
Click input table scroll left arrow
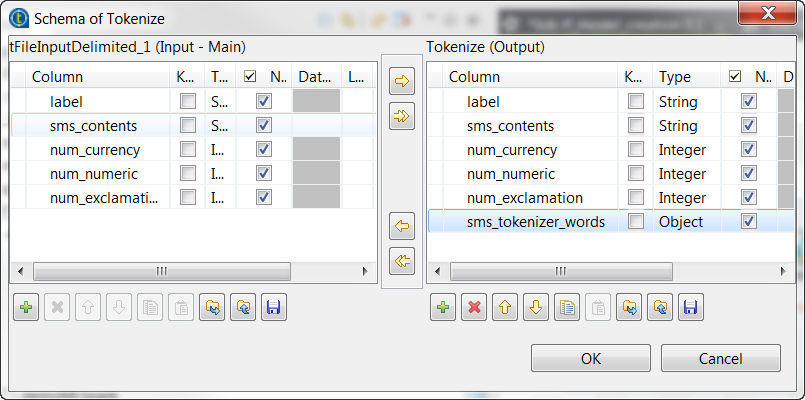pos(21,271)
